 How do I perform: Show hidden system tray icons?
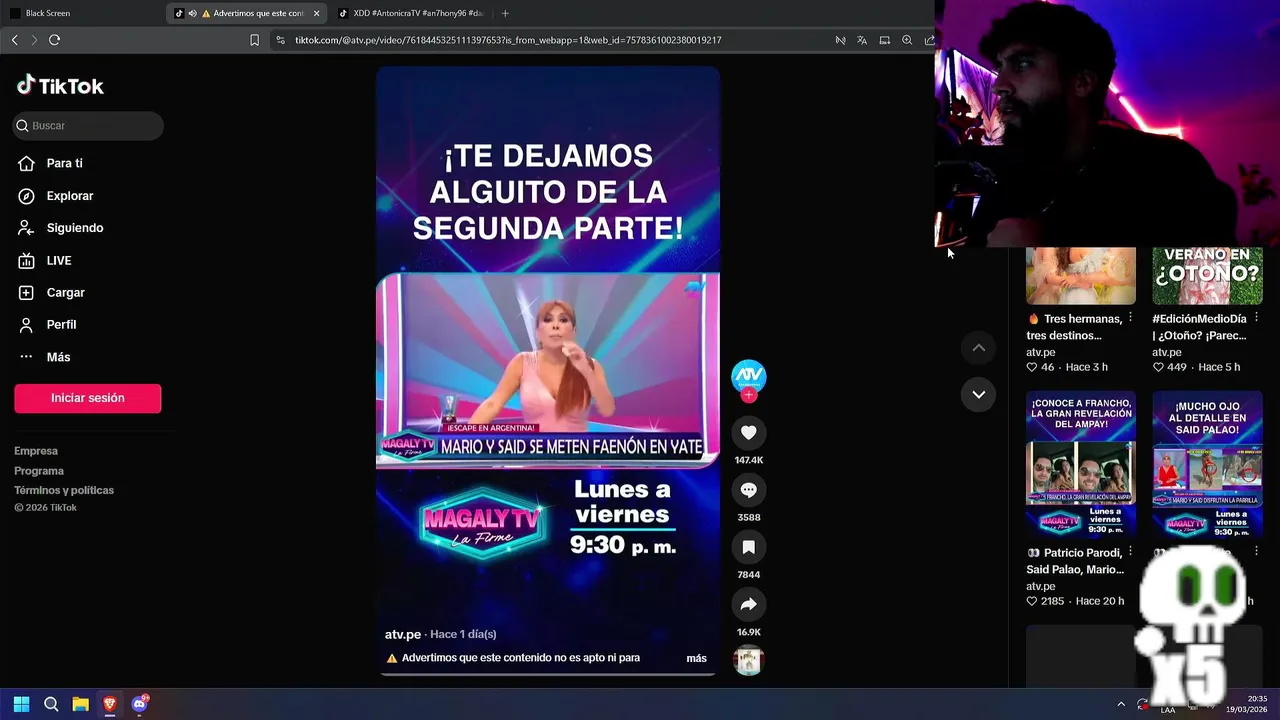(1121, 704)
